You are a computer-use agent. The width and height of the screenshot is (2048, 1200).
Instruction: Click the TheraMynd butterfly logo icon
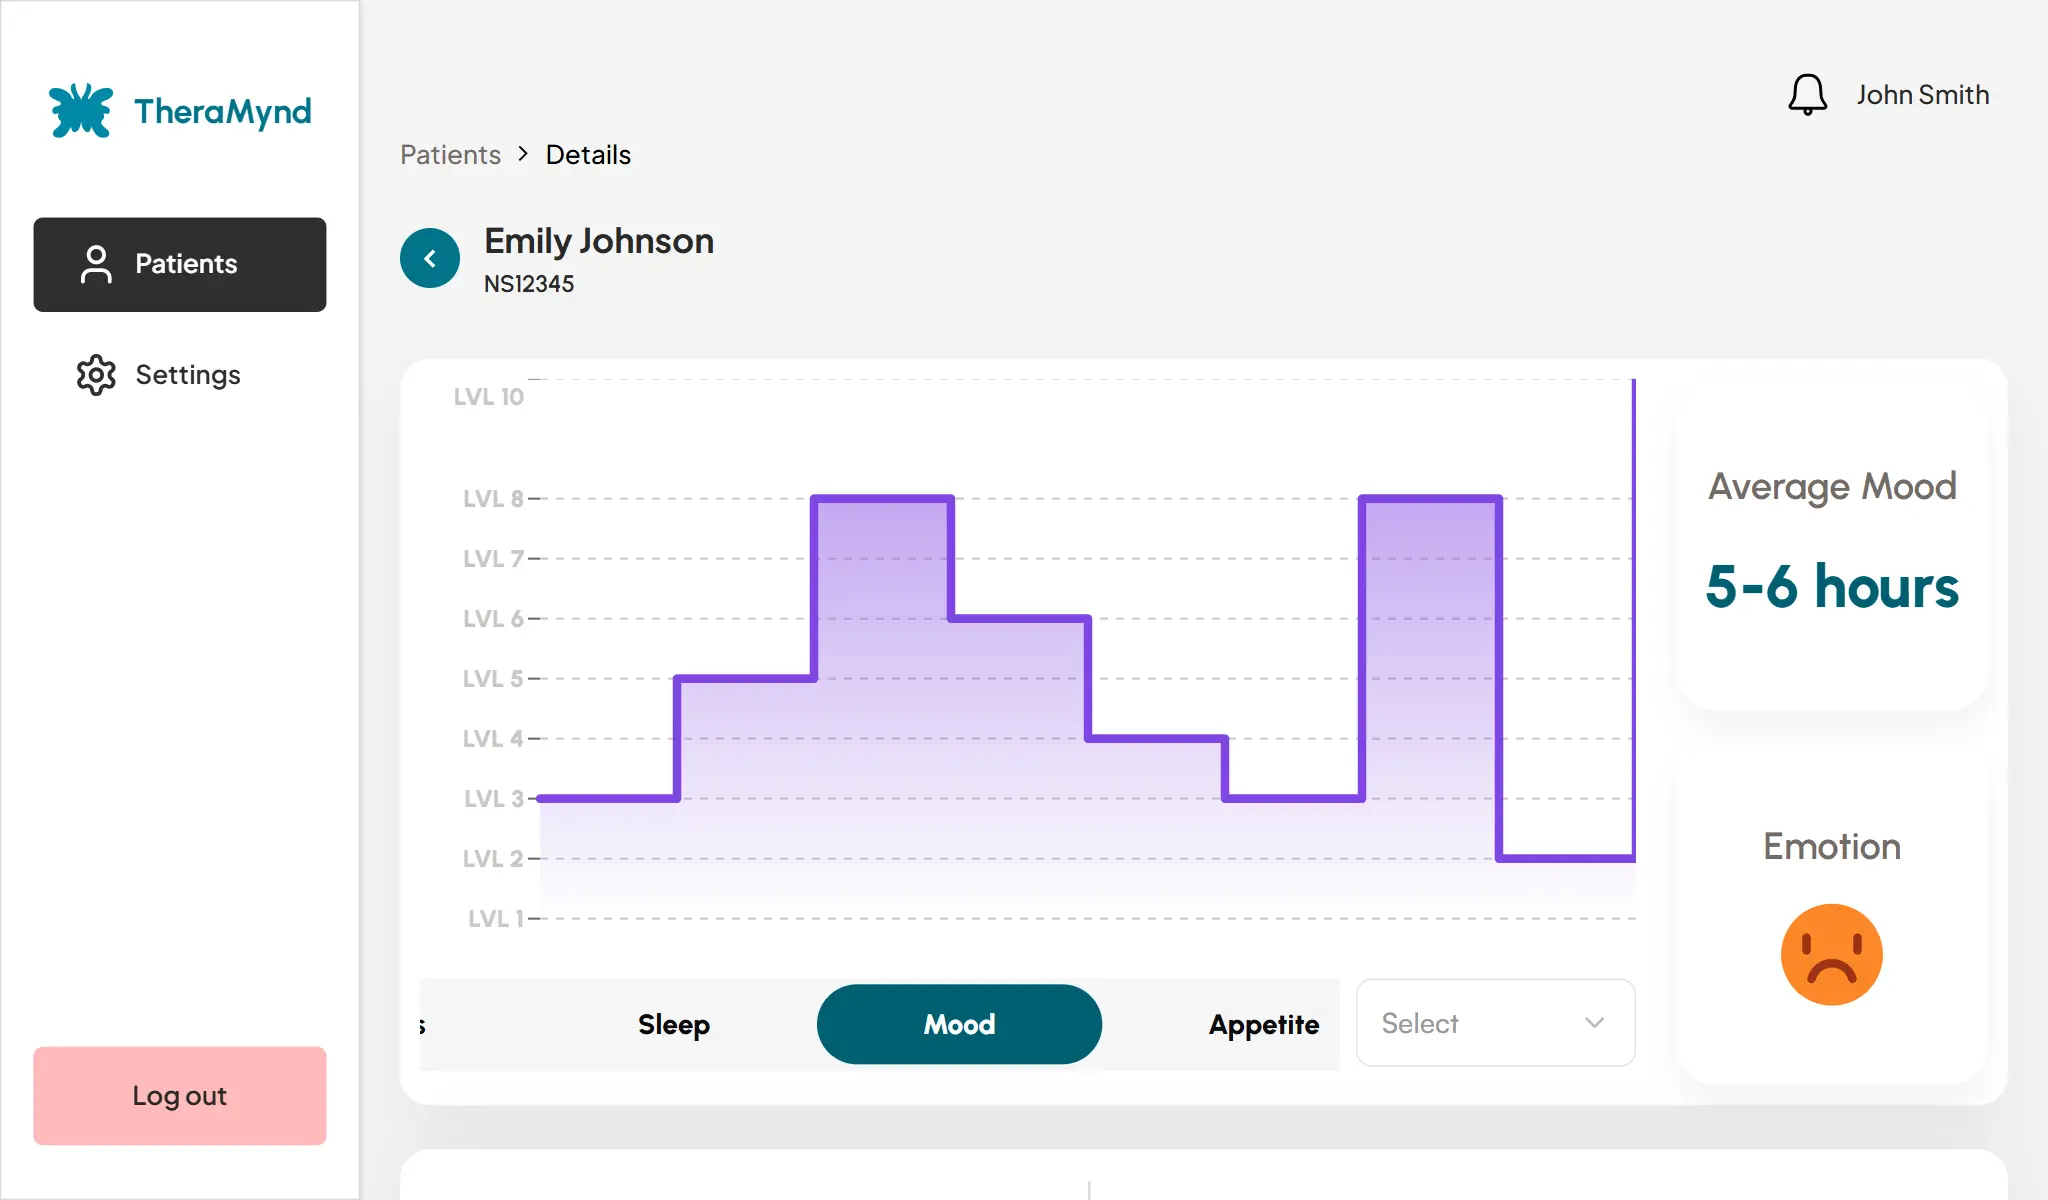81,110
